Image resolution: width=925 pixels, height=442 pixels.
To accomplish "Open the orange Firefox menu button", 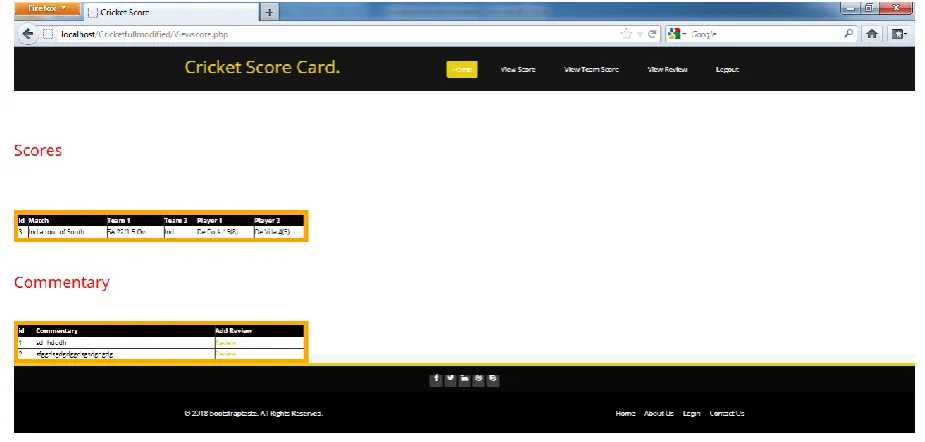I will coord(47,9).
